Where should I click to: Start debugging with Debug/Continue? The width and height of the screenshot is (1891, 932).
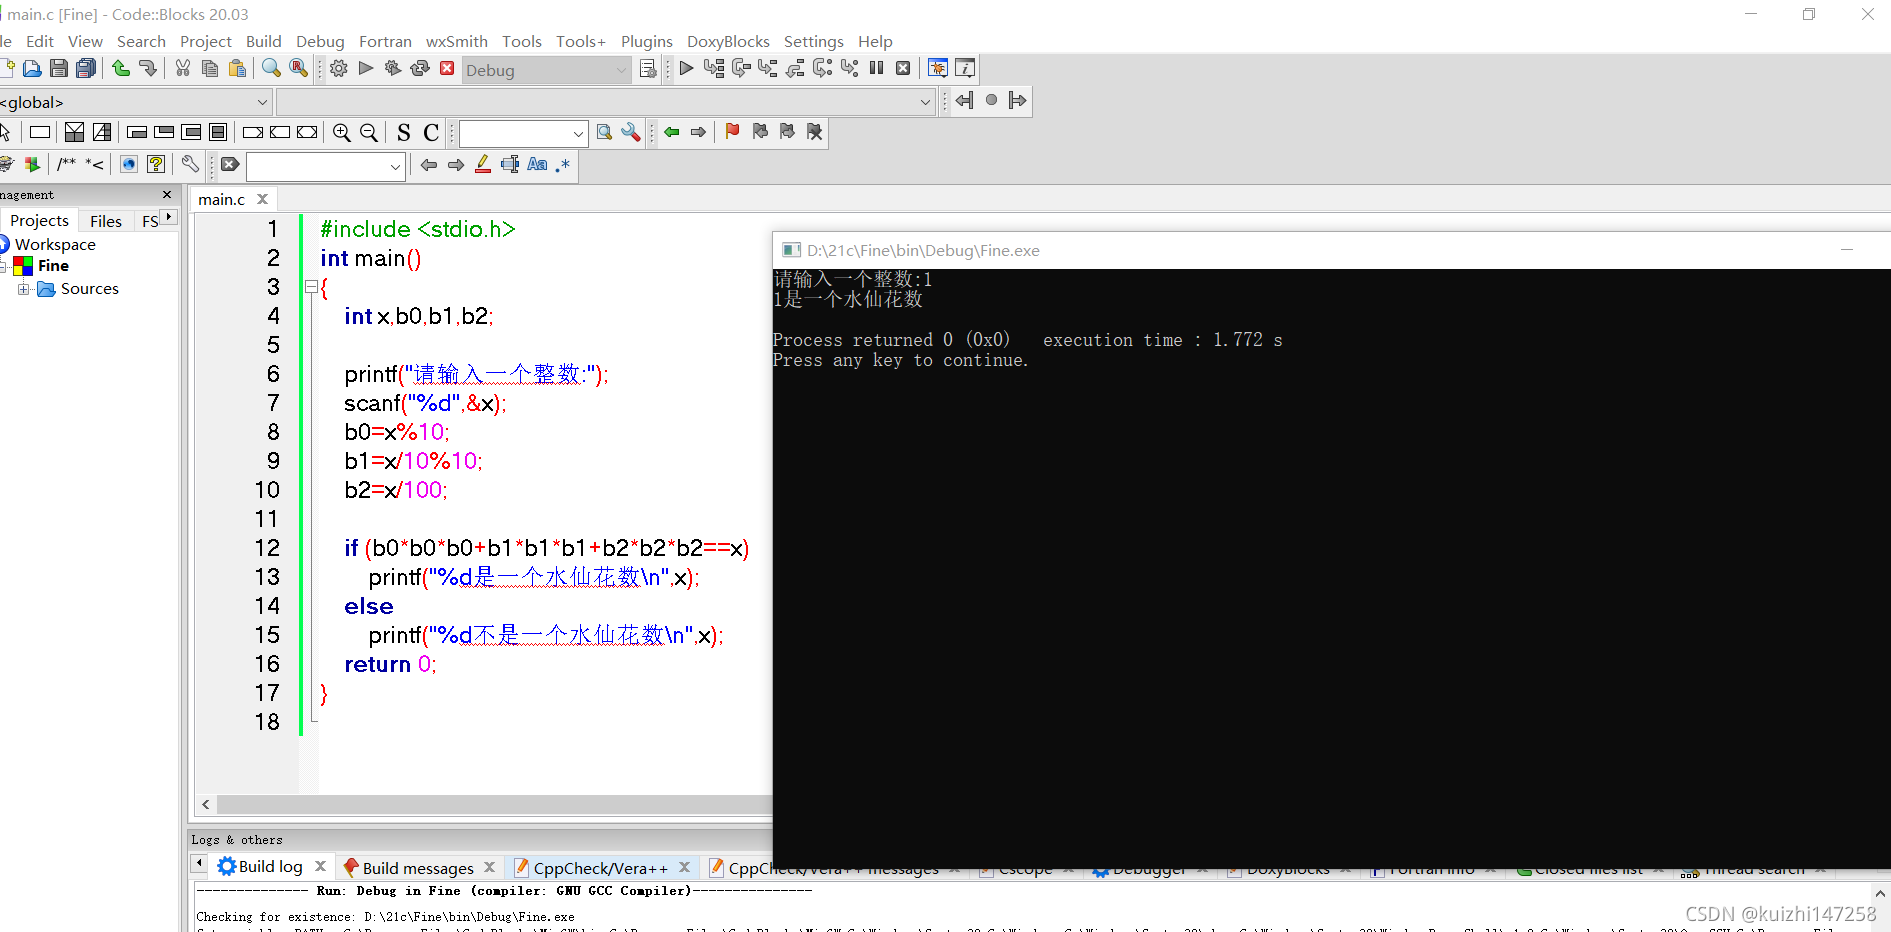686,68
